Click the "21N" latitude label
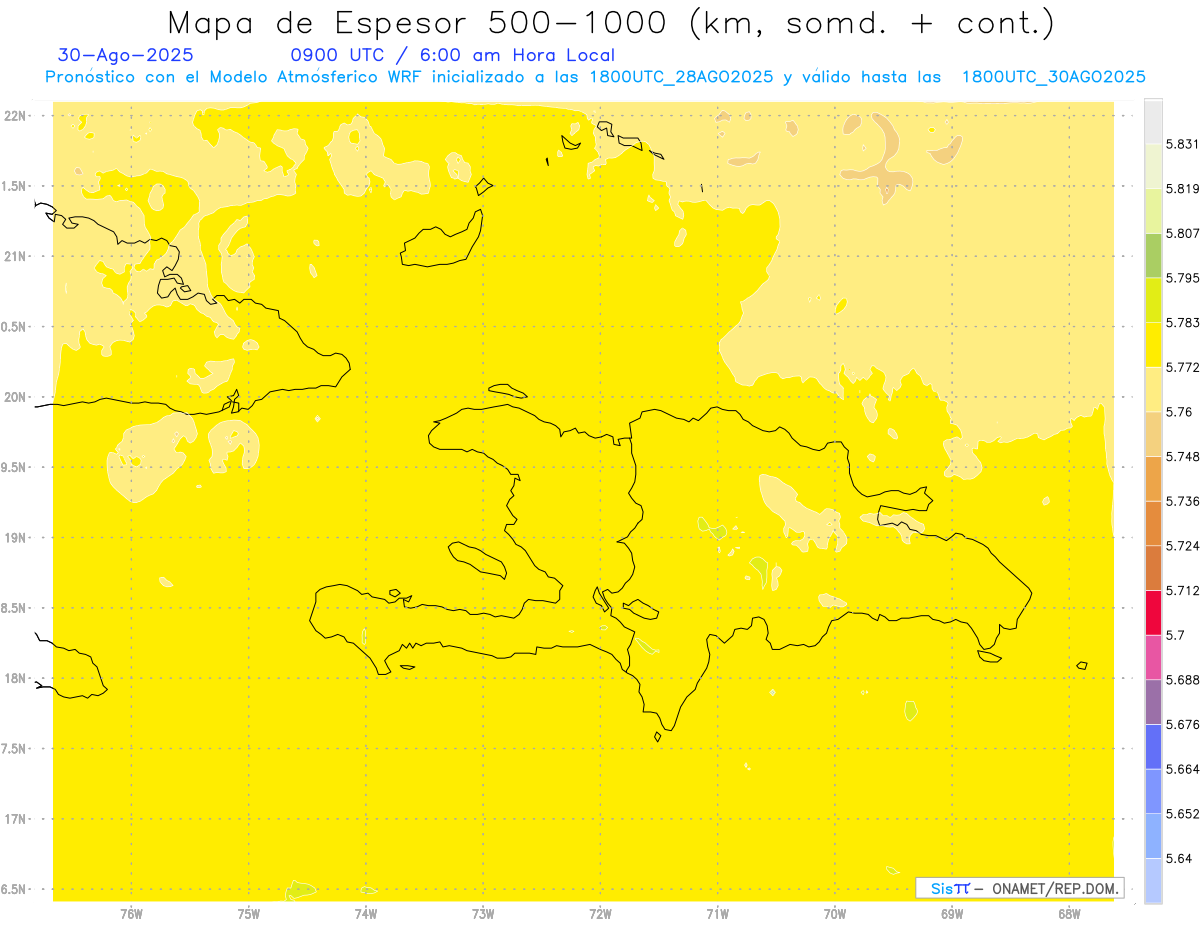 pos(14,256)
